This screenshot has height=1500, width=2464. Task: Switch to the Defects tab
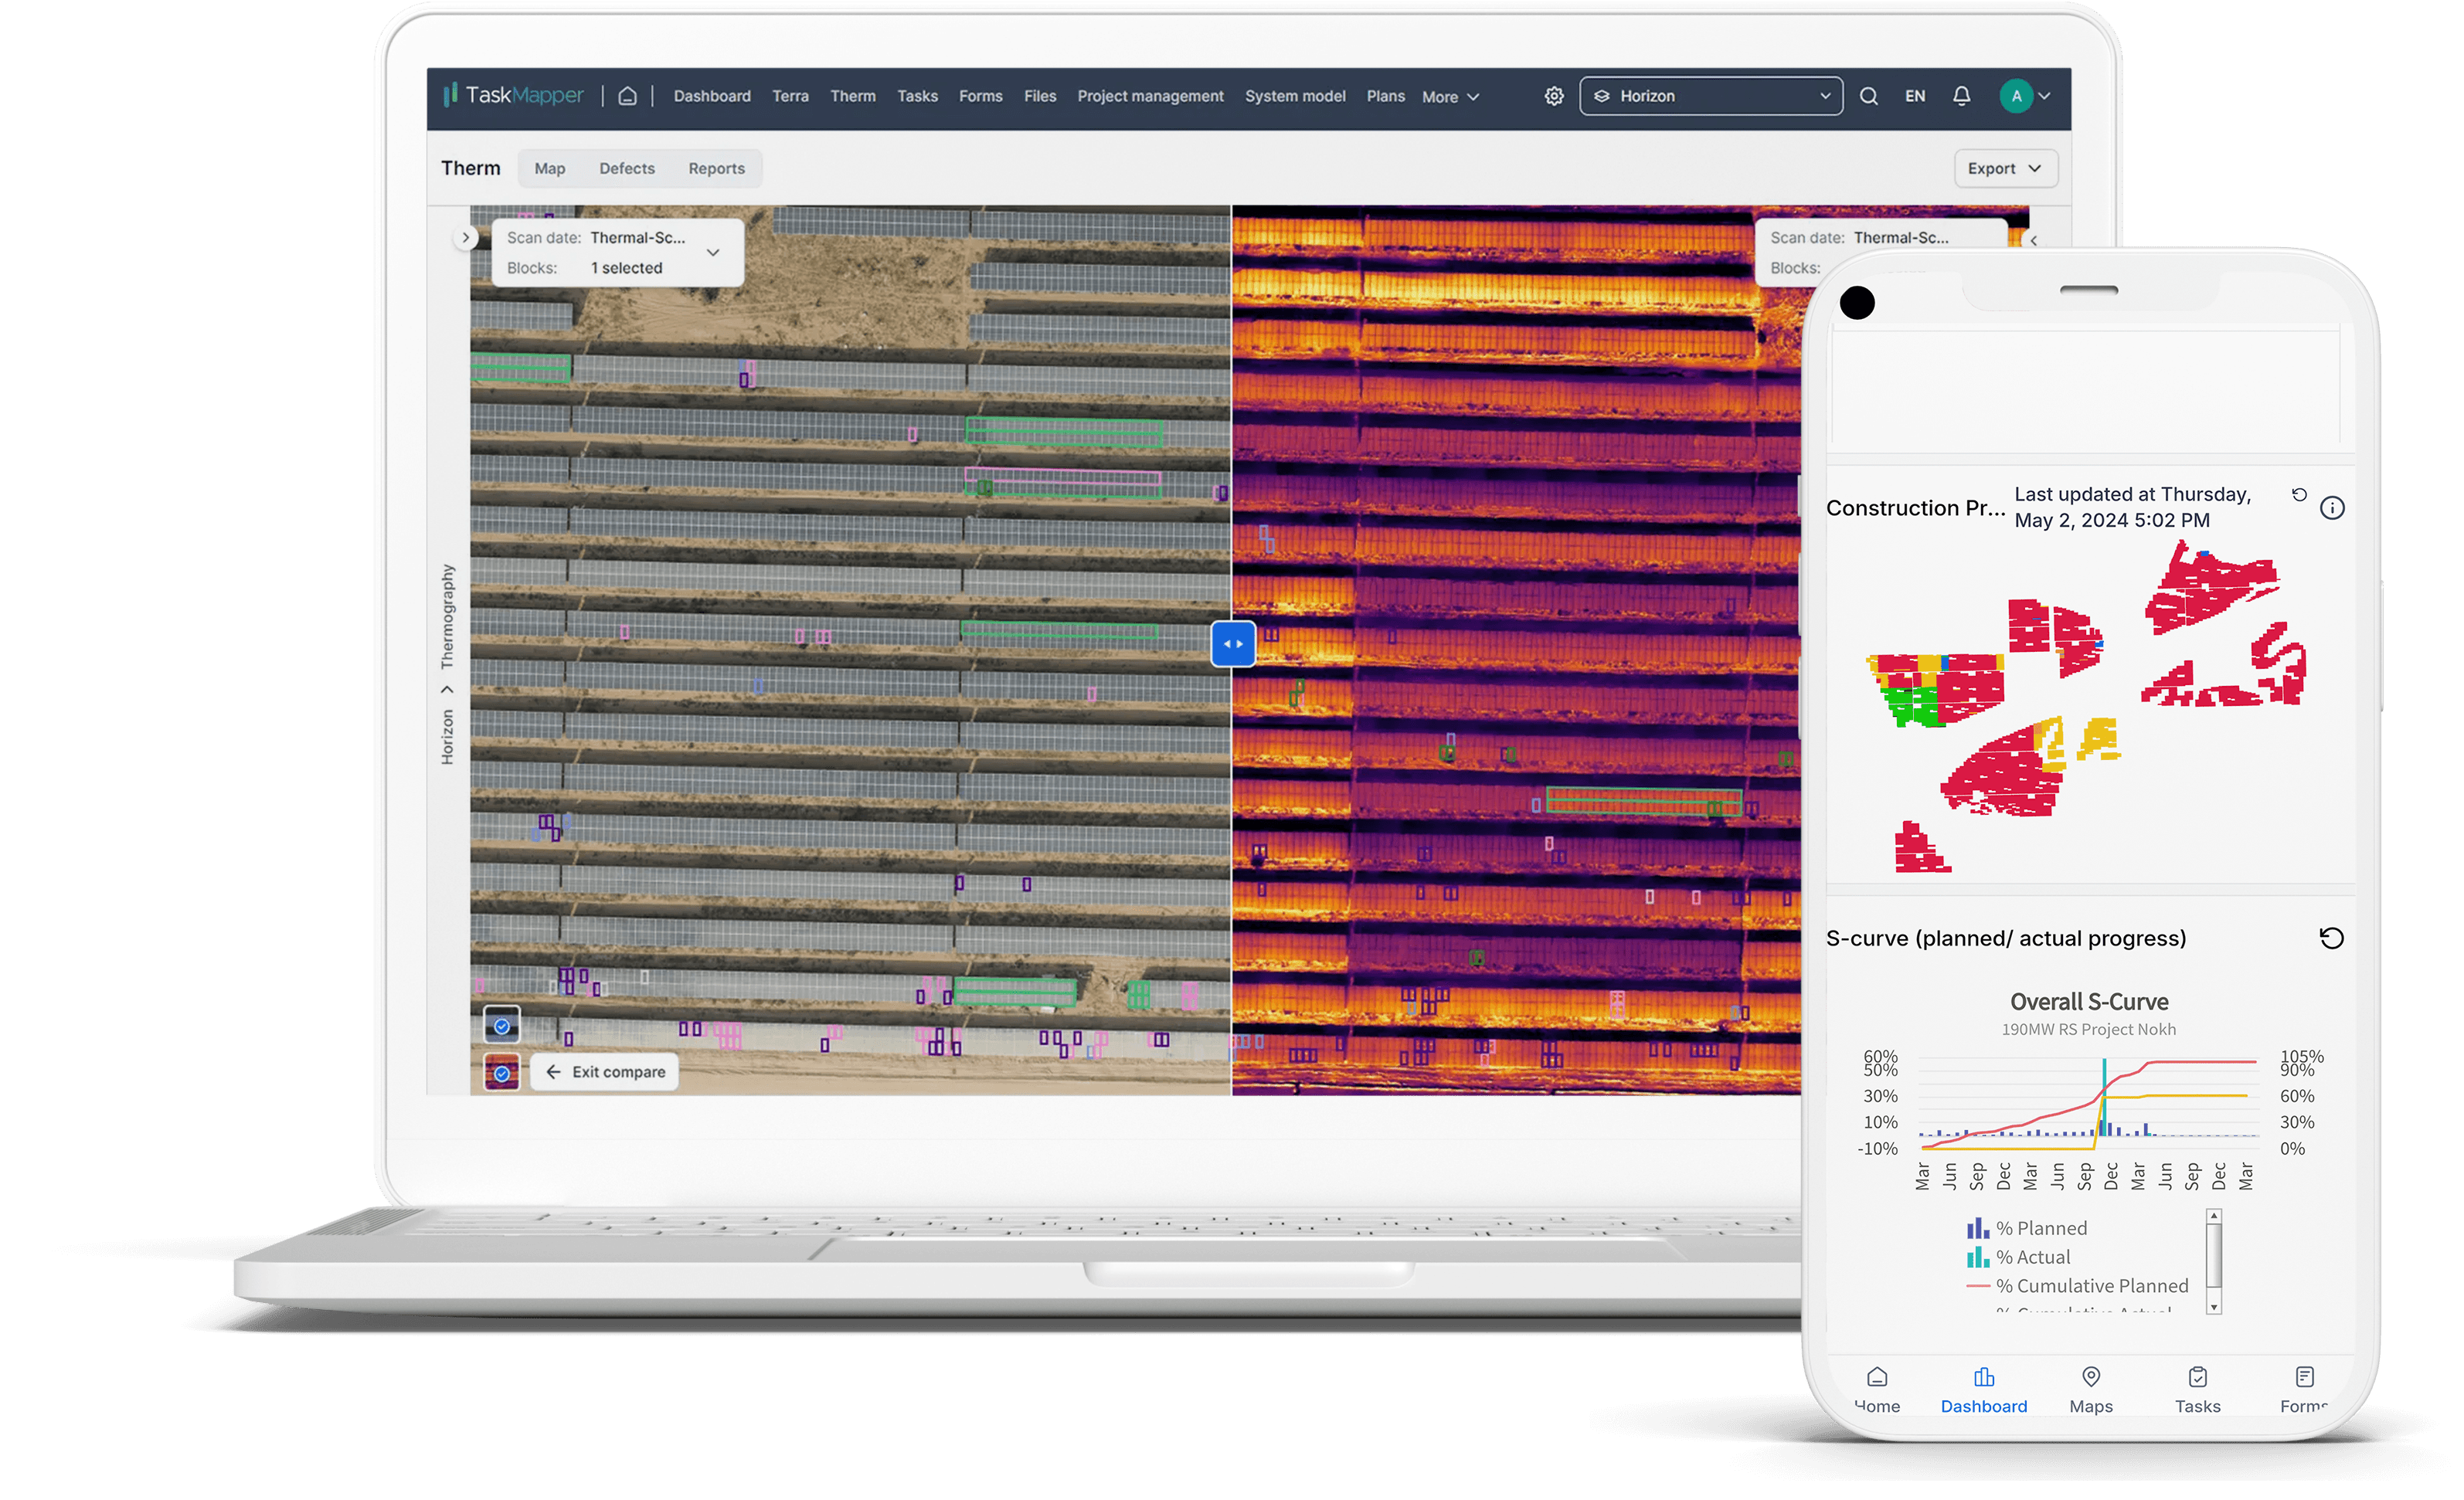coord(626,168)
